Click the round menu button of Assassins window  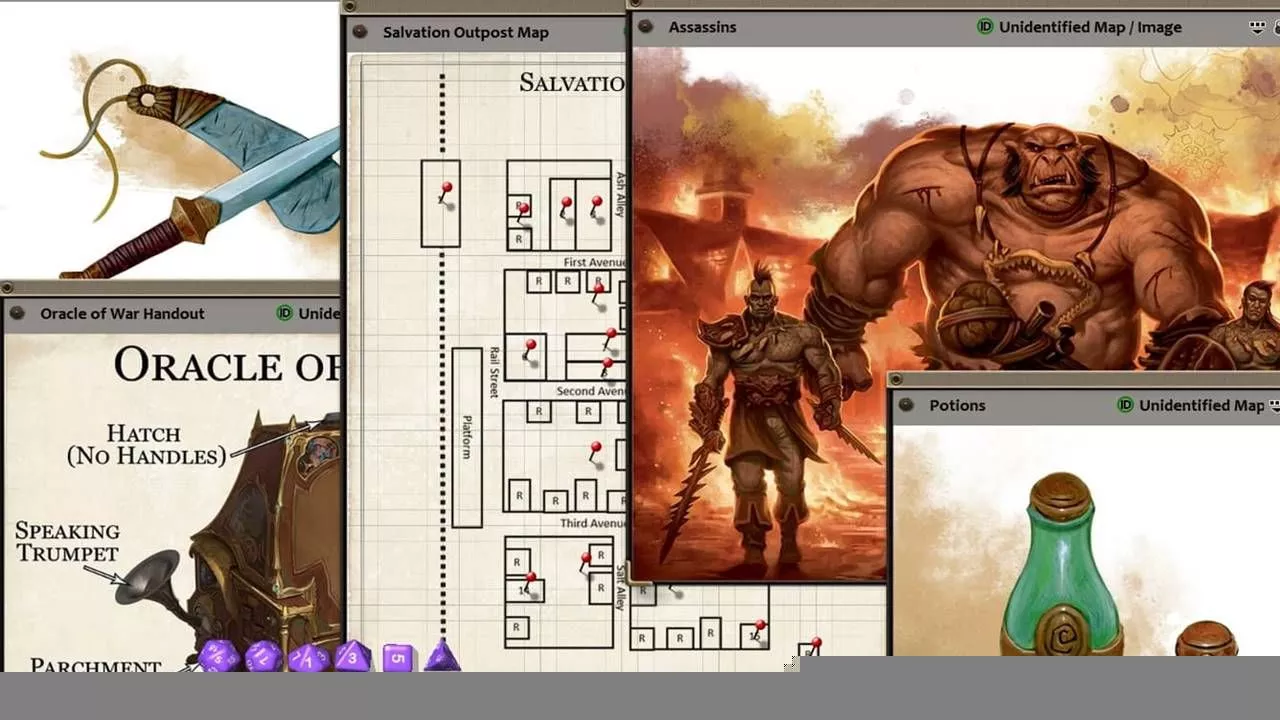click(x=645, y=27)
